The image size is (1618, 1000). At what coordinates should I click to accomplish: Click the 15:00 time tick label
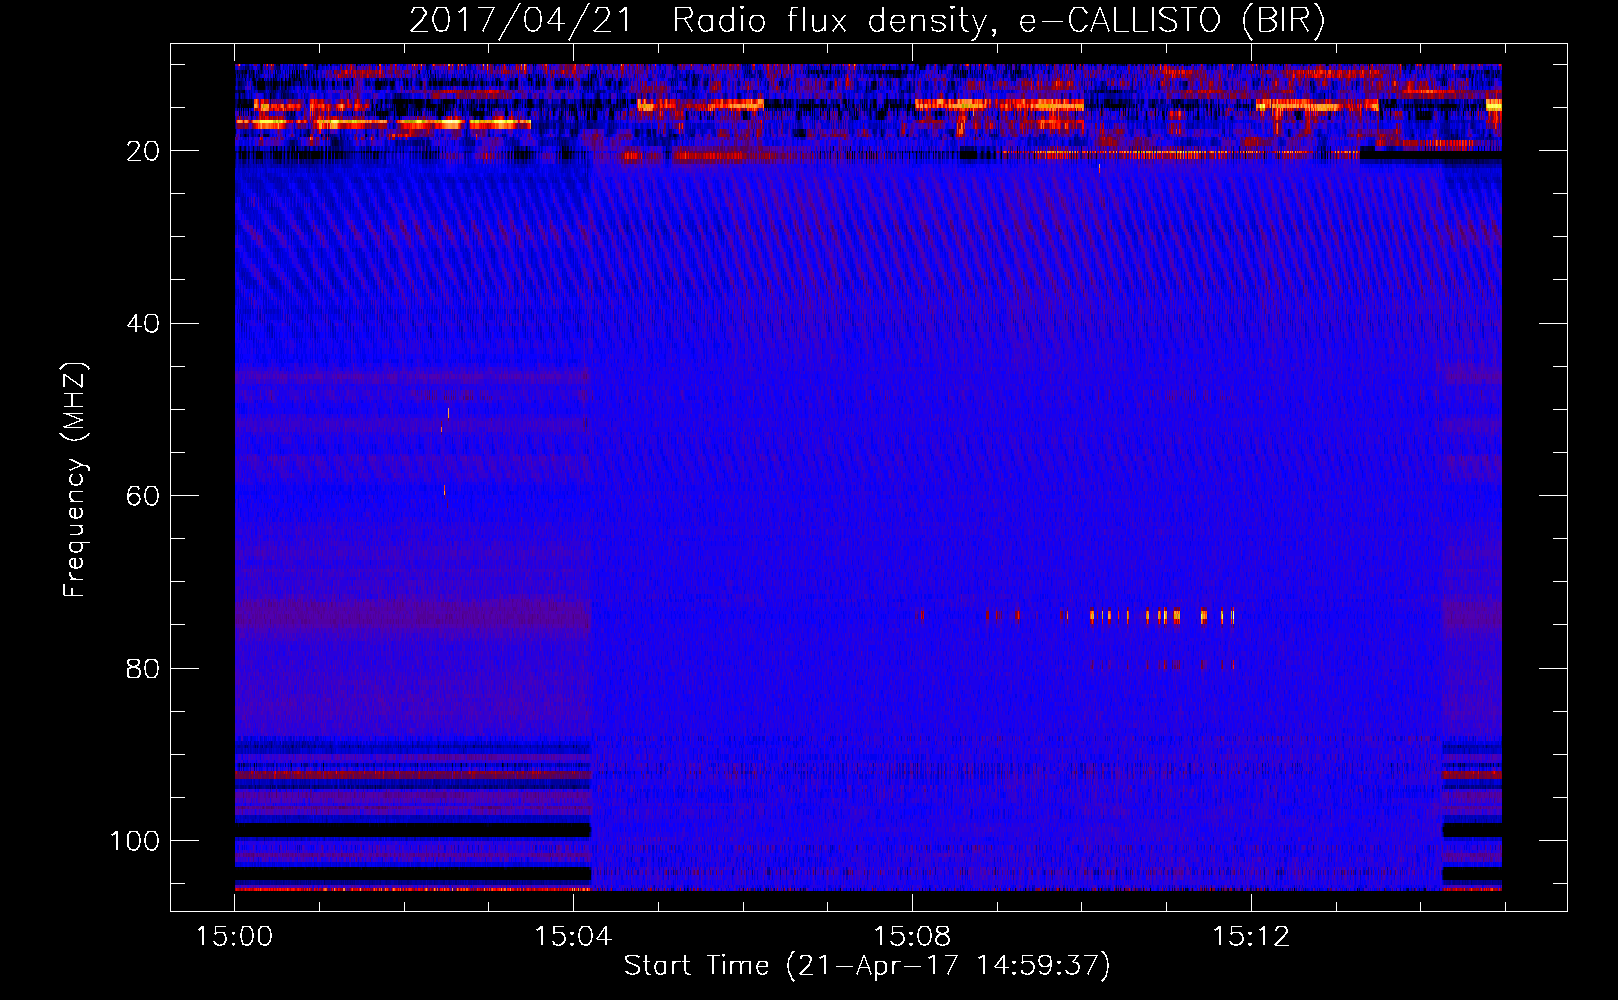pyautogui.click(x=234, y=937)
